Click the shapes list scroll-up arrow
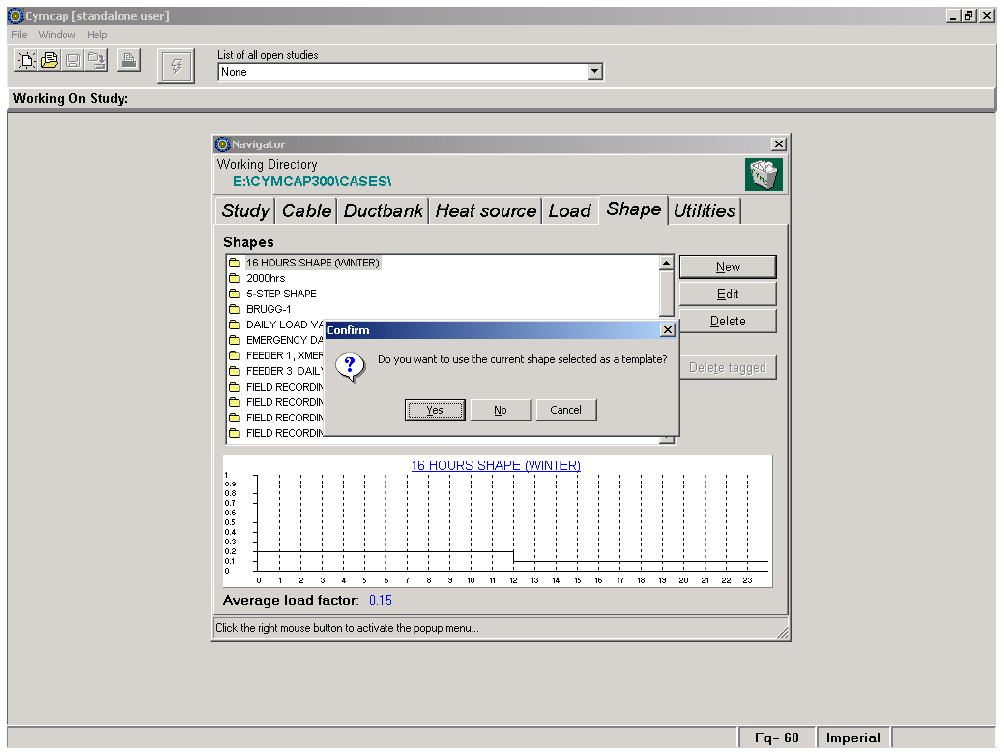1004x753 pixels. (x=667, y=263)
